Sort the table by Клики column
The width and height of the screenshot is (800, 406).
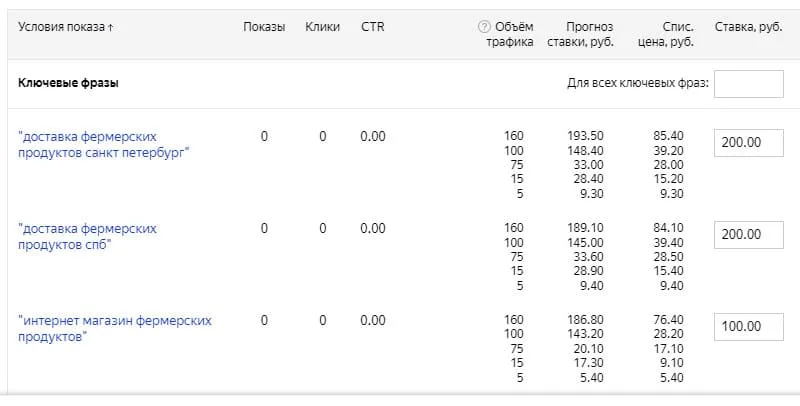323,26
